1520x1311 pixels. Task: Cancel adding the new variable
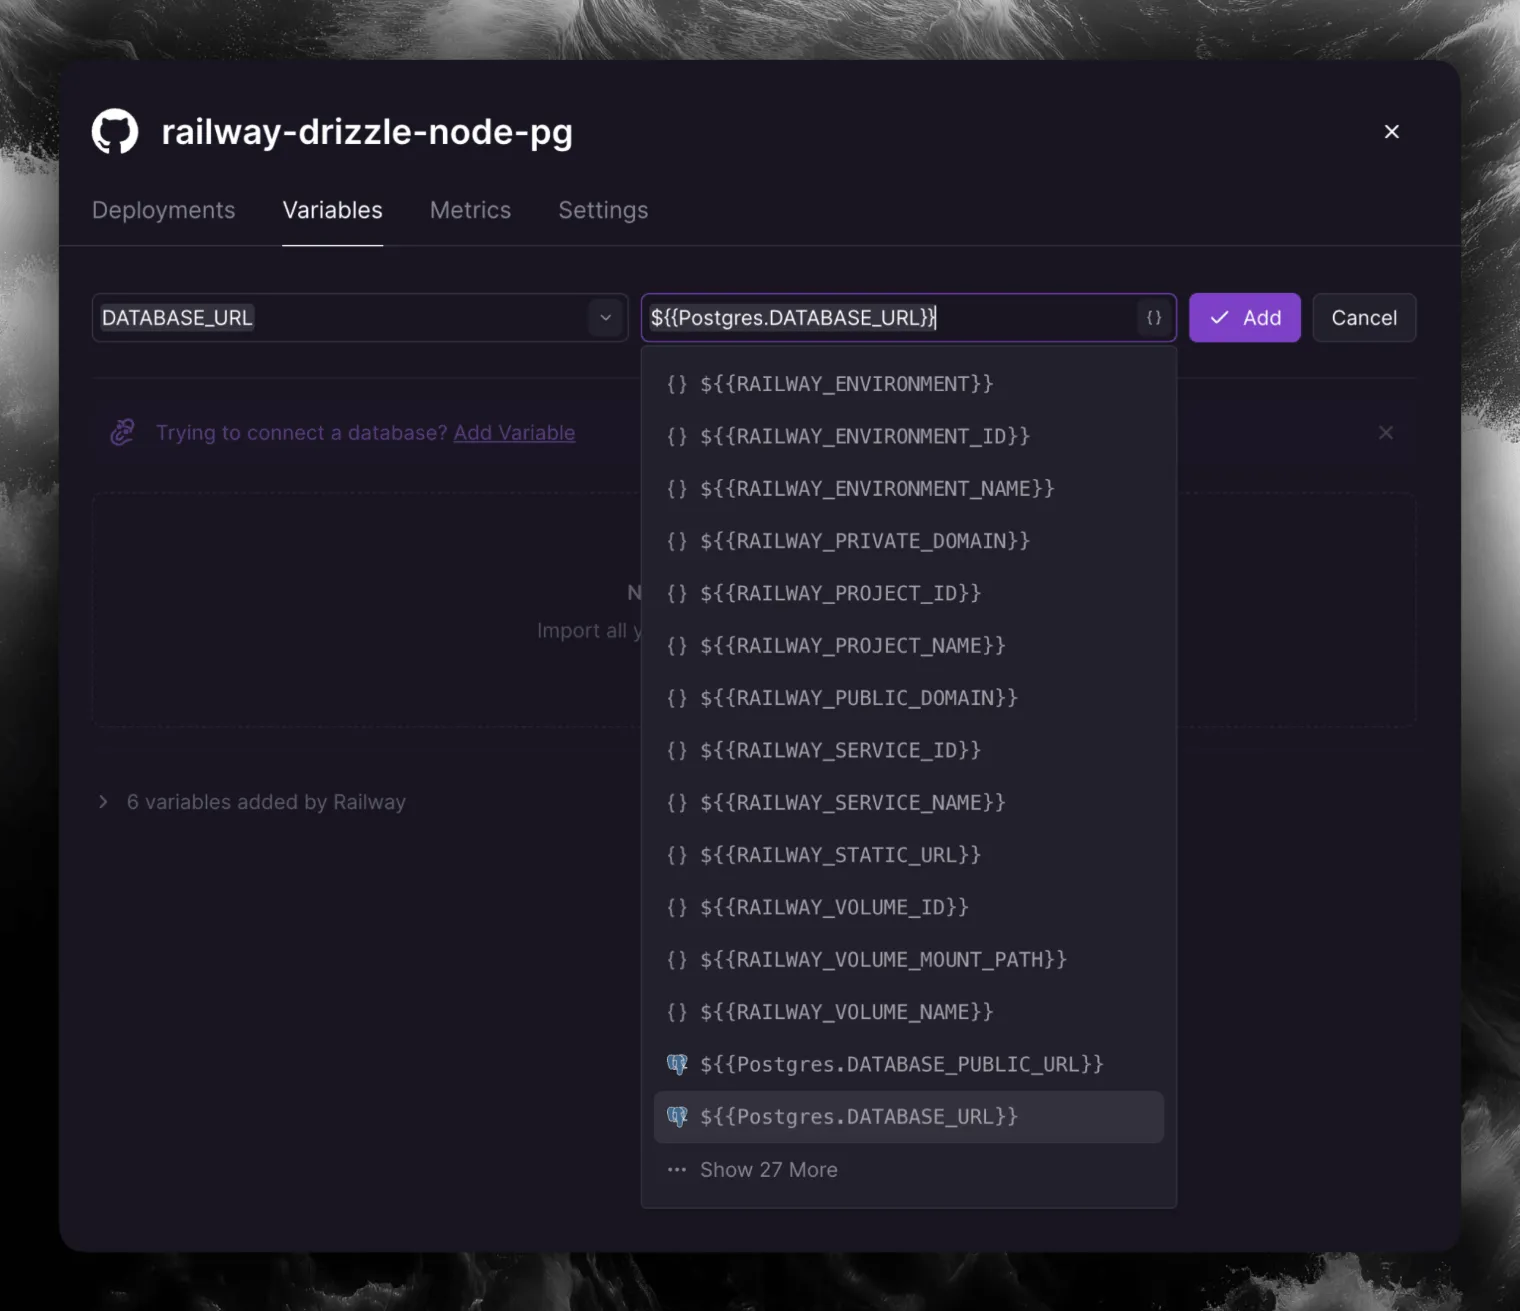[x=1363, y=318]
